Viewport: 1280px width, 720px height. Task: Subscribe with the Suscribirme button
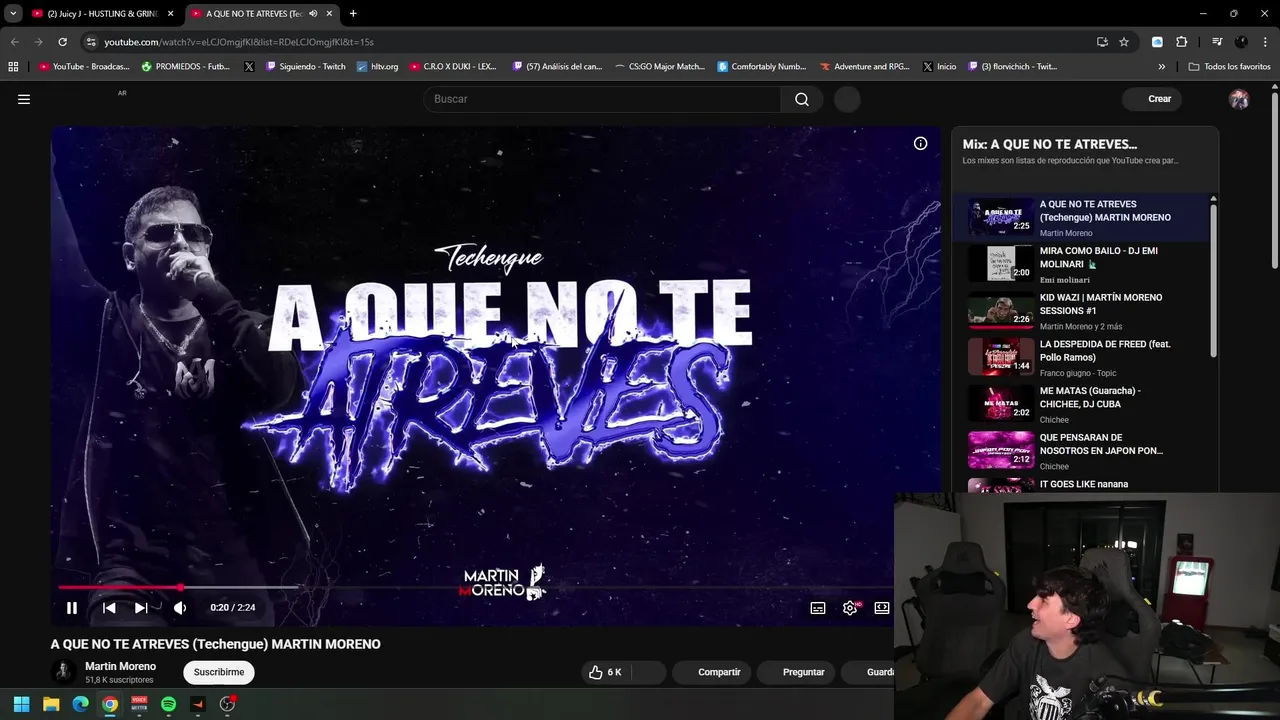pyautogui.click(x=219, y=672)
